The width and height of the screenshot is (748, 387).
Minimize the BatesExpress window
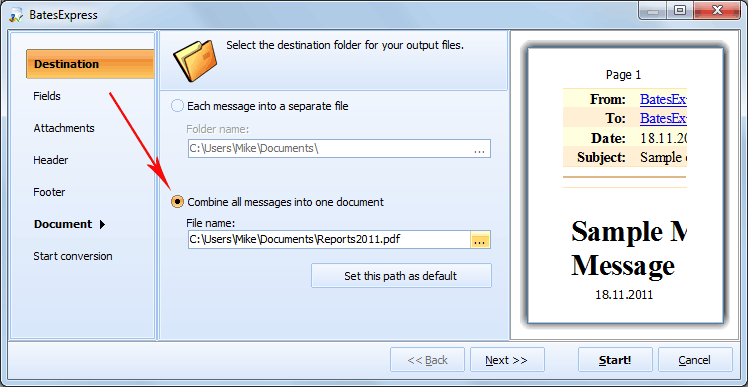pos(655,10)
